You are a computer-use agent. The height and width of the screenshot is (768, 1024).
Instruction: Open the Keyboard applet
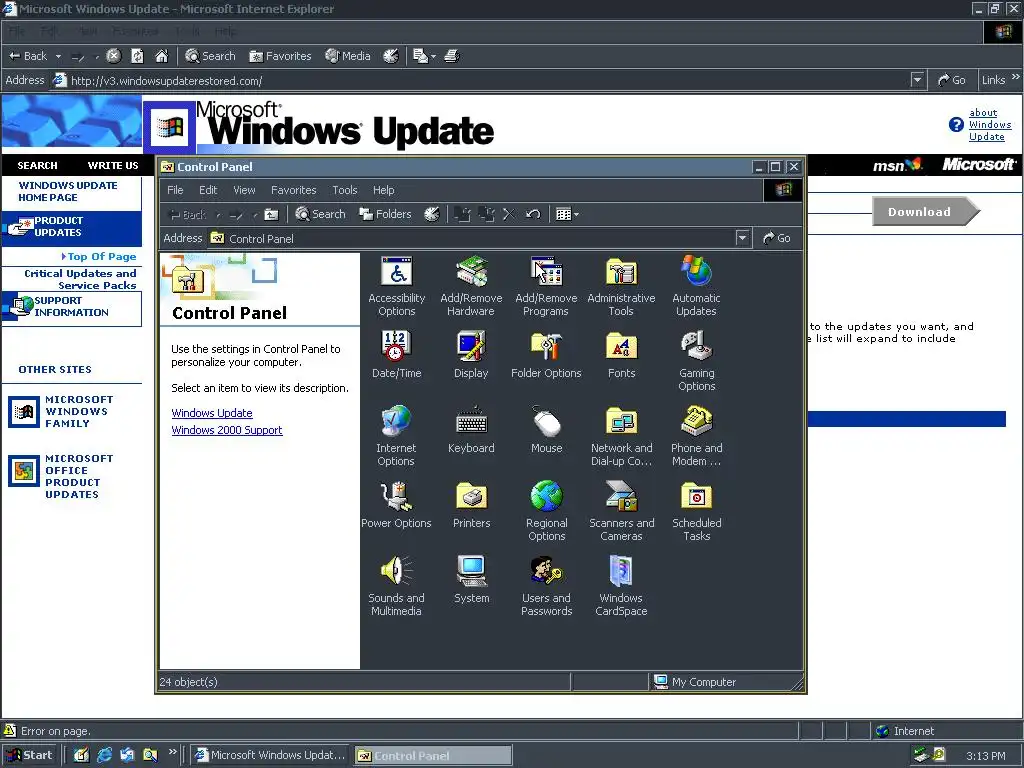point(471,430)
